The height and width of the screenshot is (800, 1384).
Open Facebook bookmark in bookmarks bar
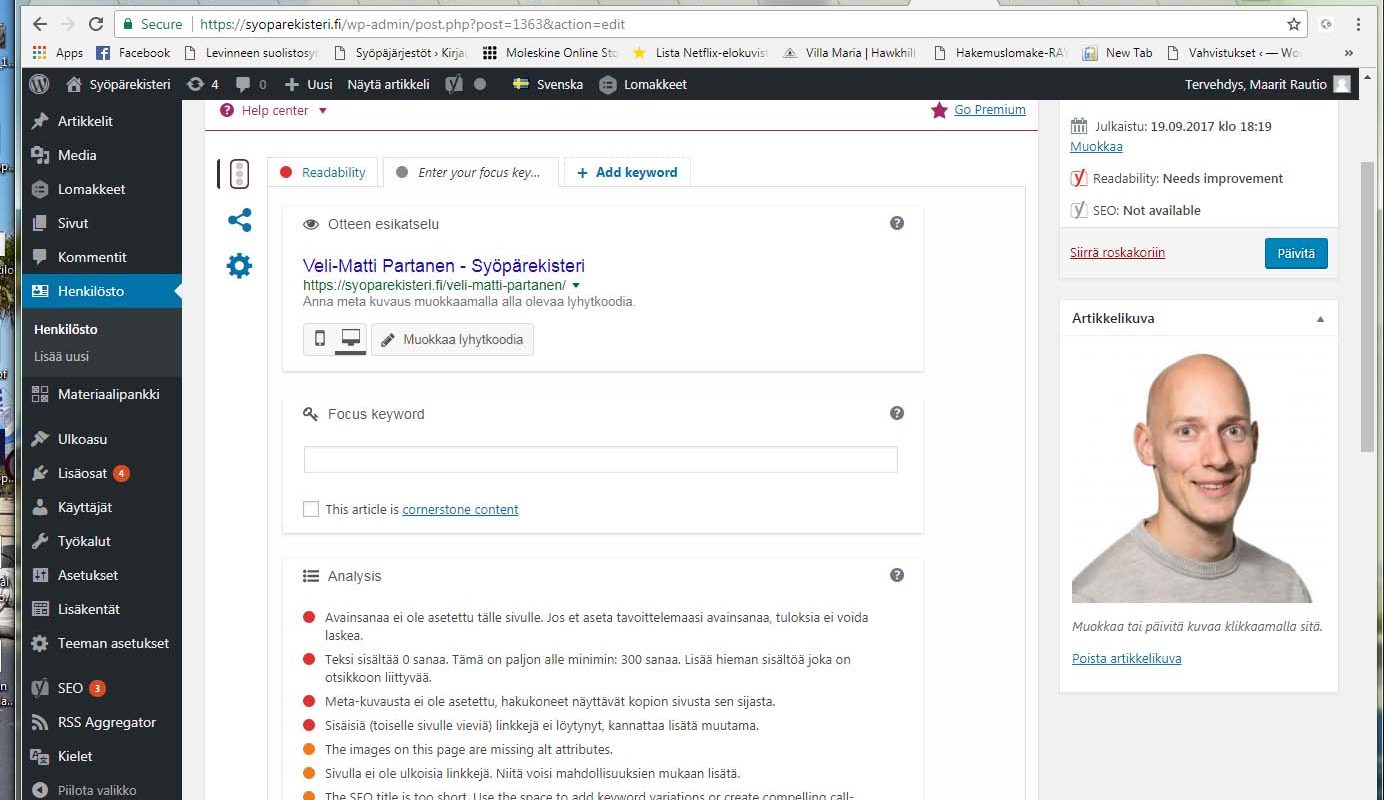(x=133, y=53)
